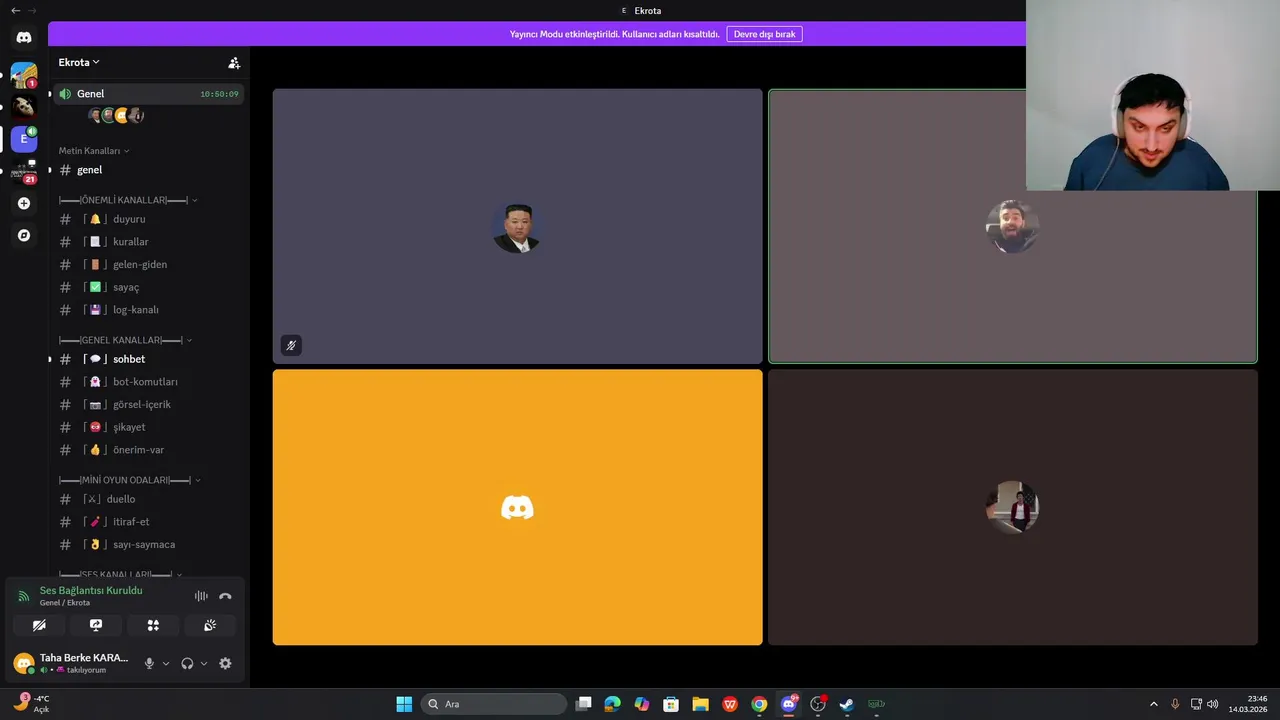Open the sayaç channel
The height and width of the screenshot is (720, 1280).
(148, 287)
